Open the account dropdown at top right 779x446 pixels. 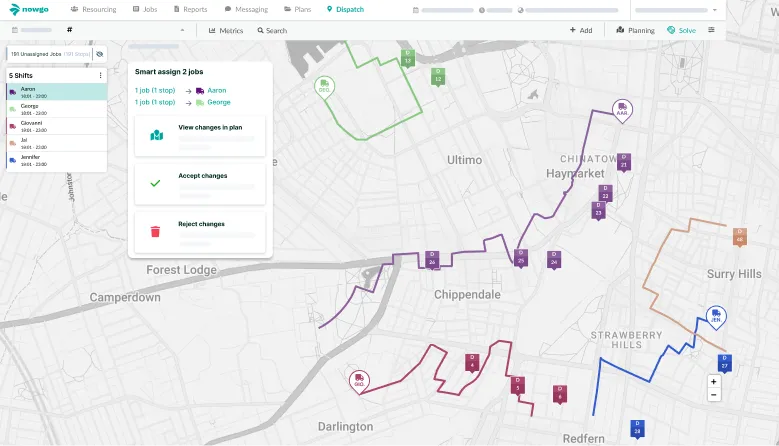pyautogui.click(x=715, y=9)
